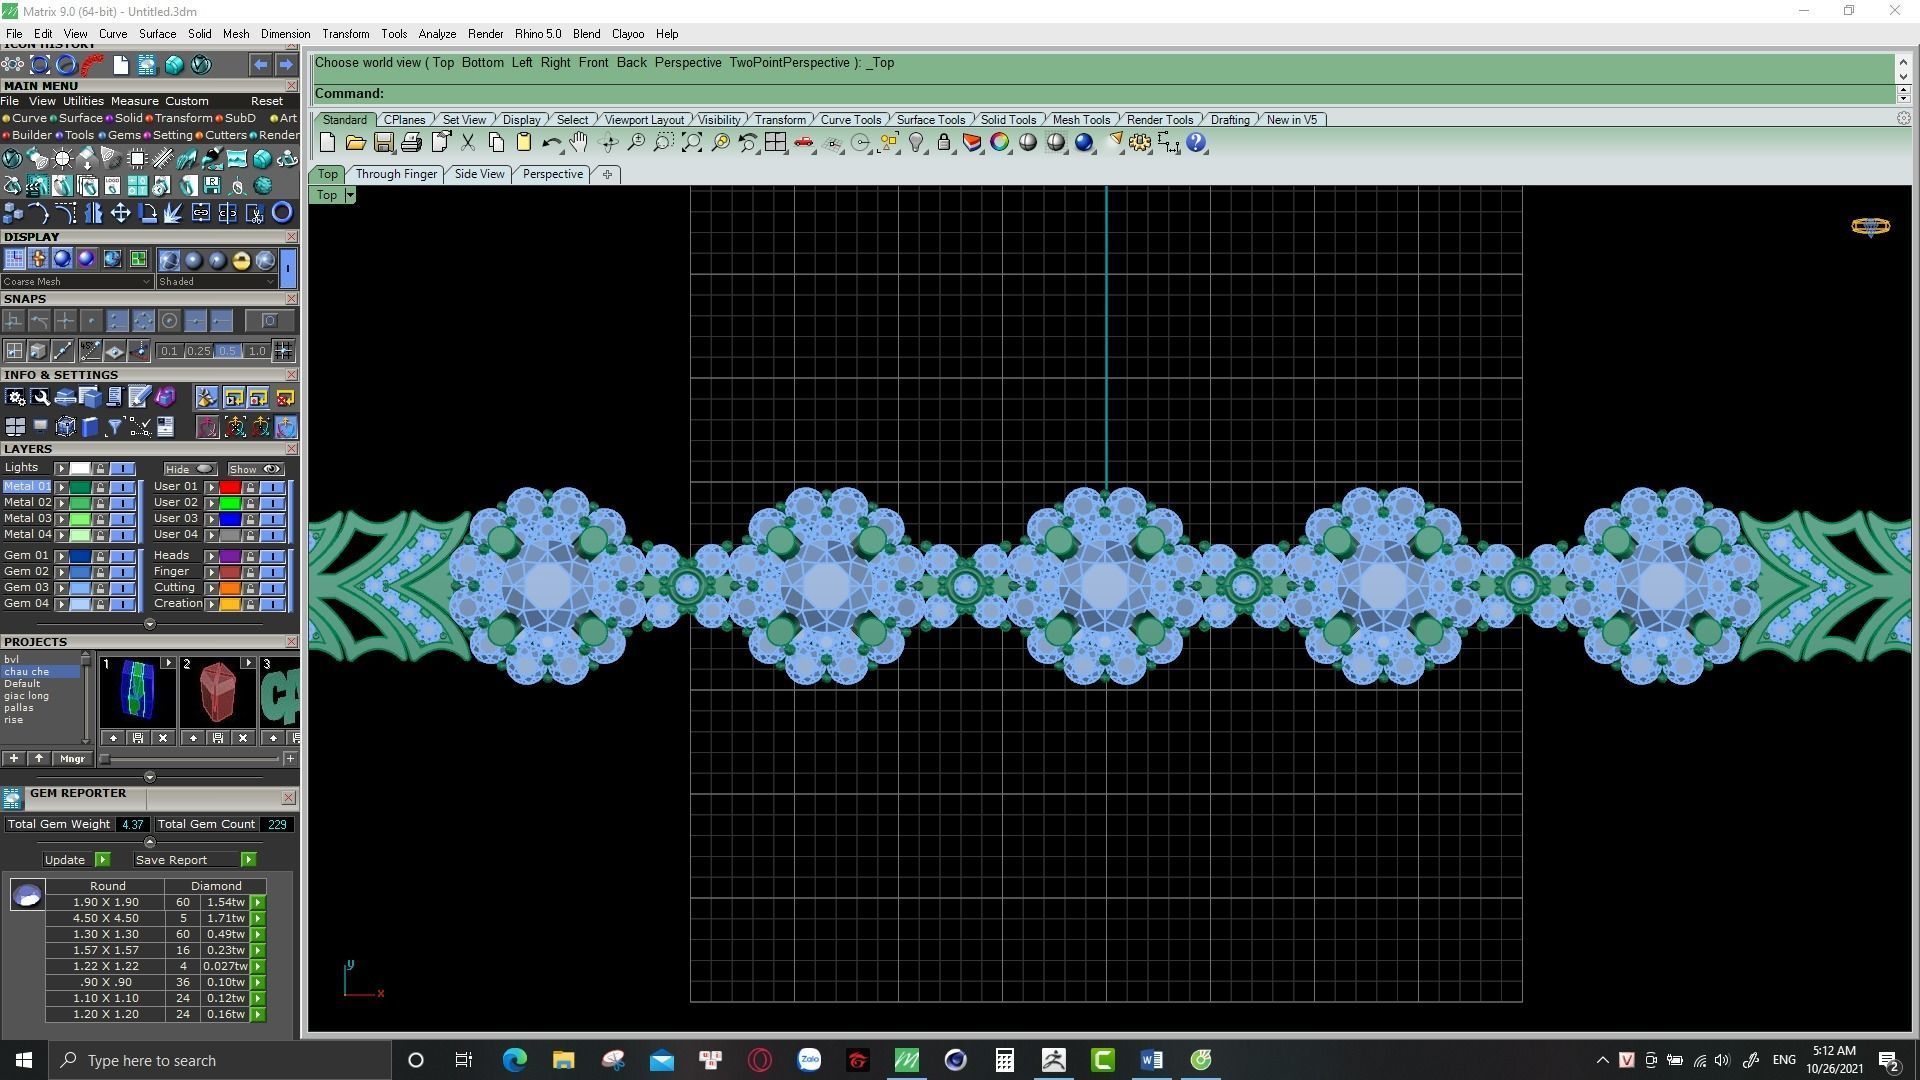Viewport: 1920px width, 1080px height.
Task: Expand the Cutting layer arrow
Action: [212, 588]
